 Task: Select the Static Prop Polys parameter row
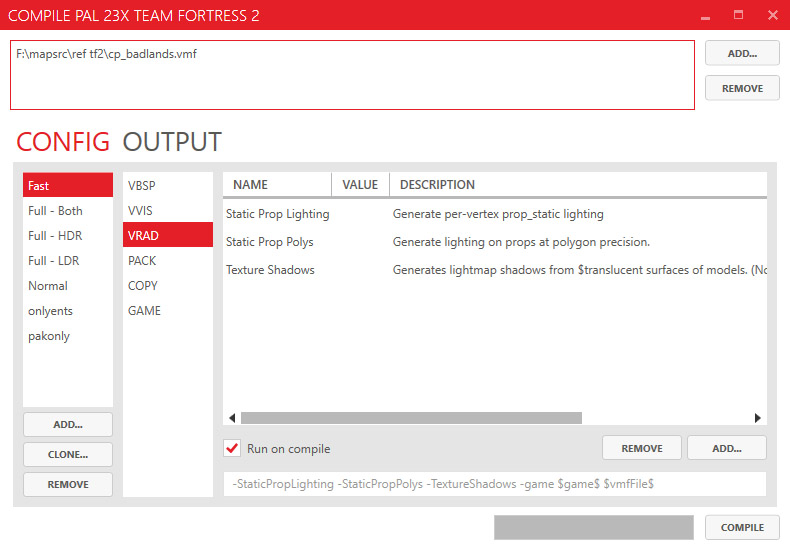[x=495, y=242]
